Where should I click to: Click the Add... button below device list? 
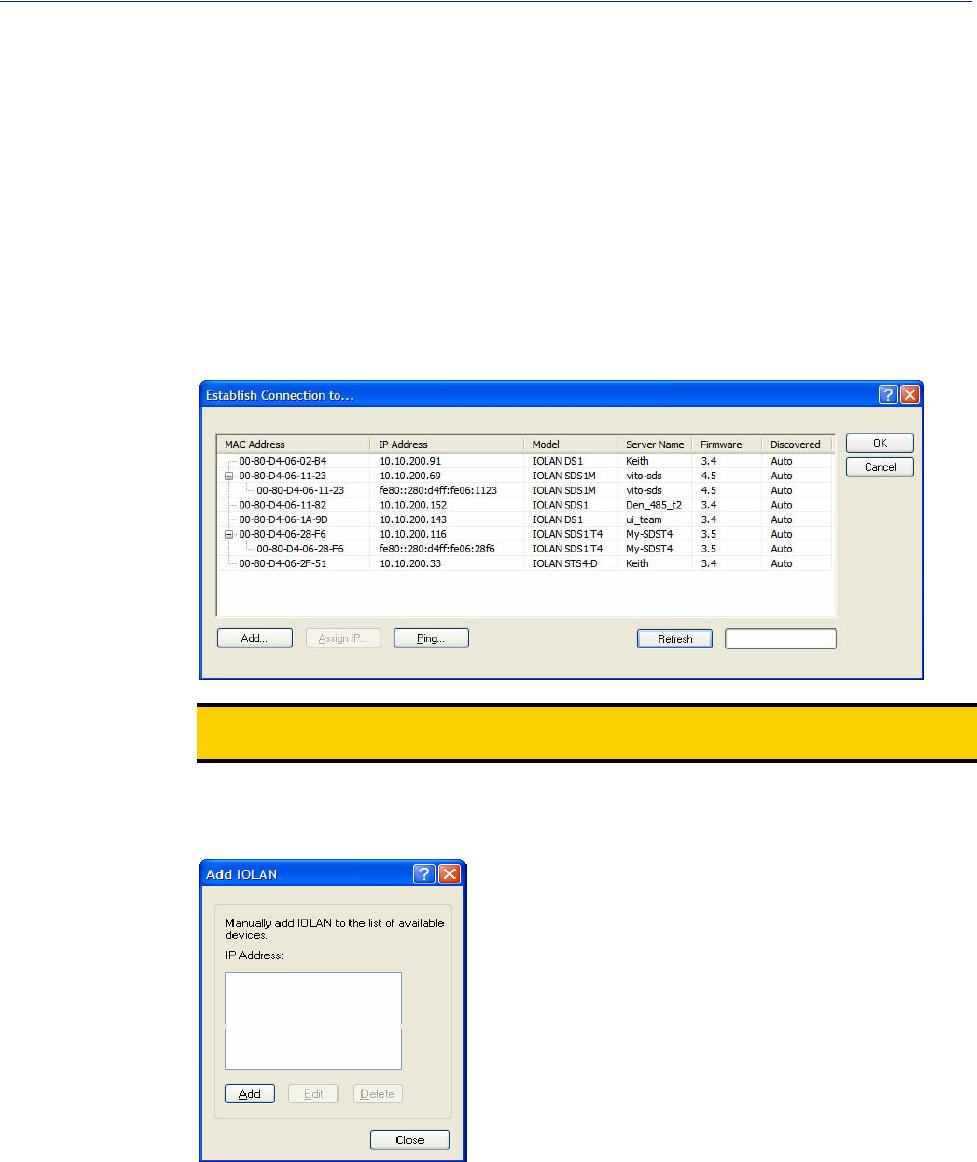[254, 638]
